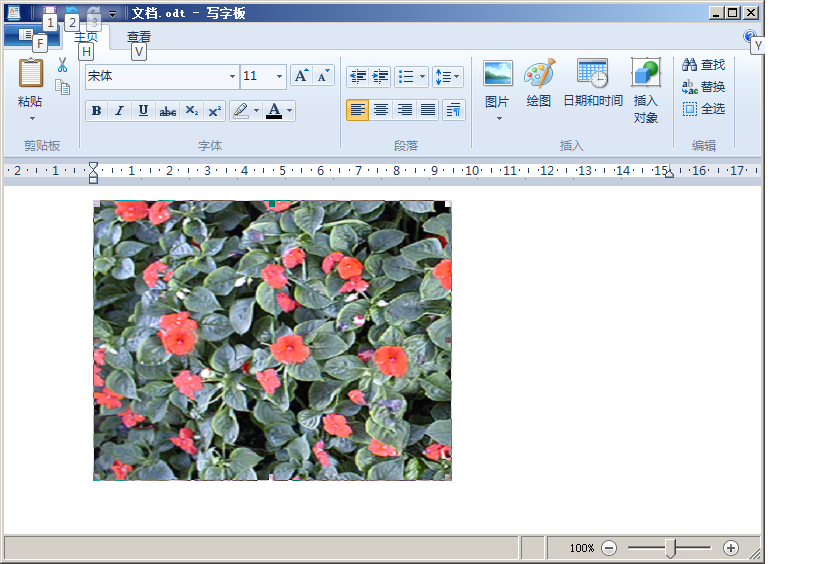Select all content using 全选
819x564 pixels.
click(704, 109)
